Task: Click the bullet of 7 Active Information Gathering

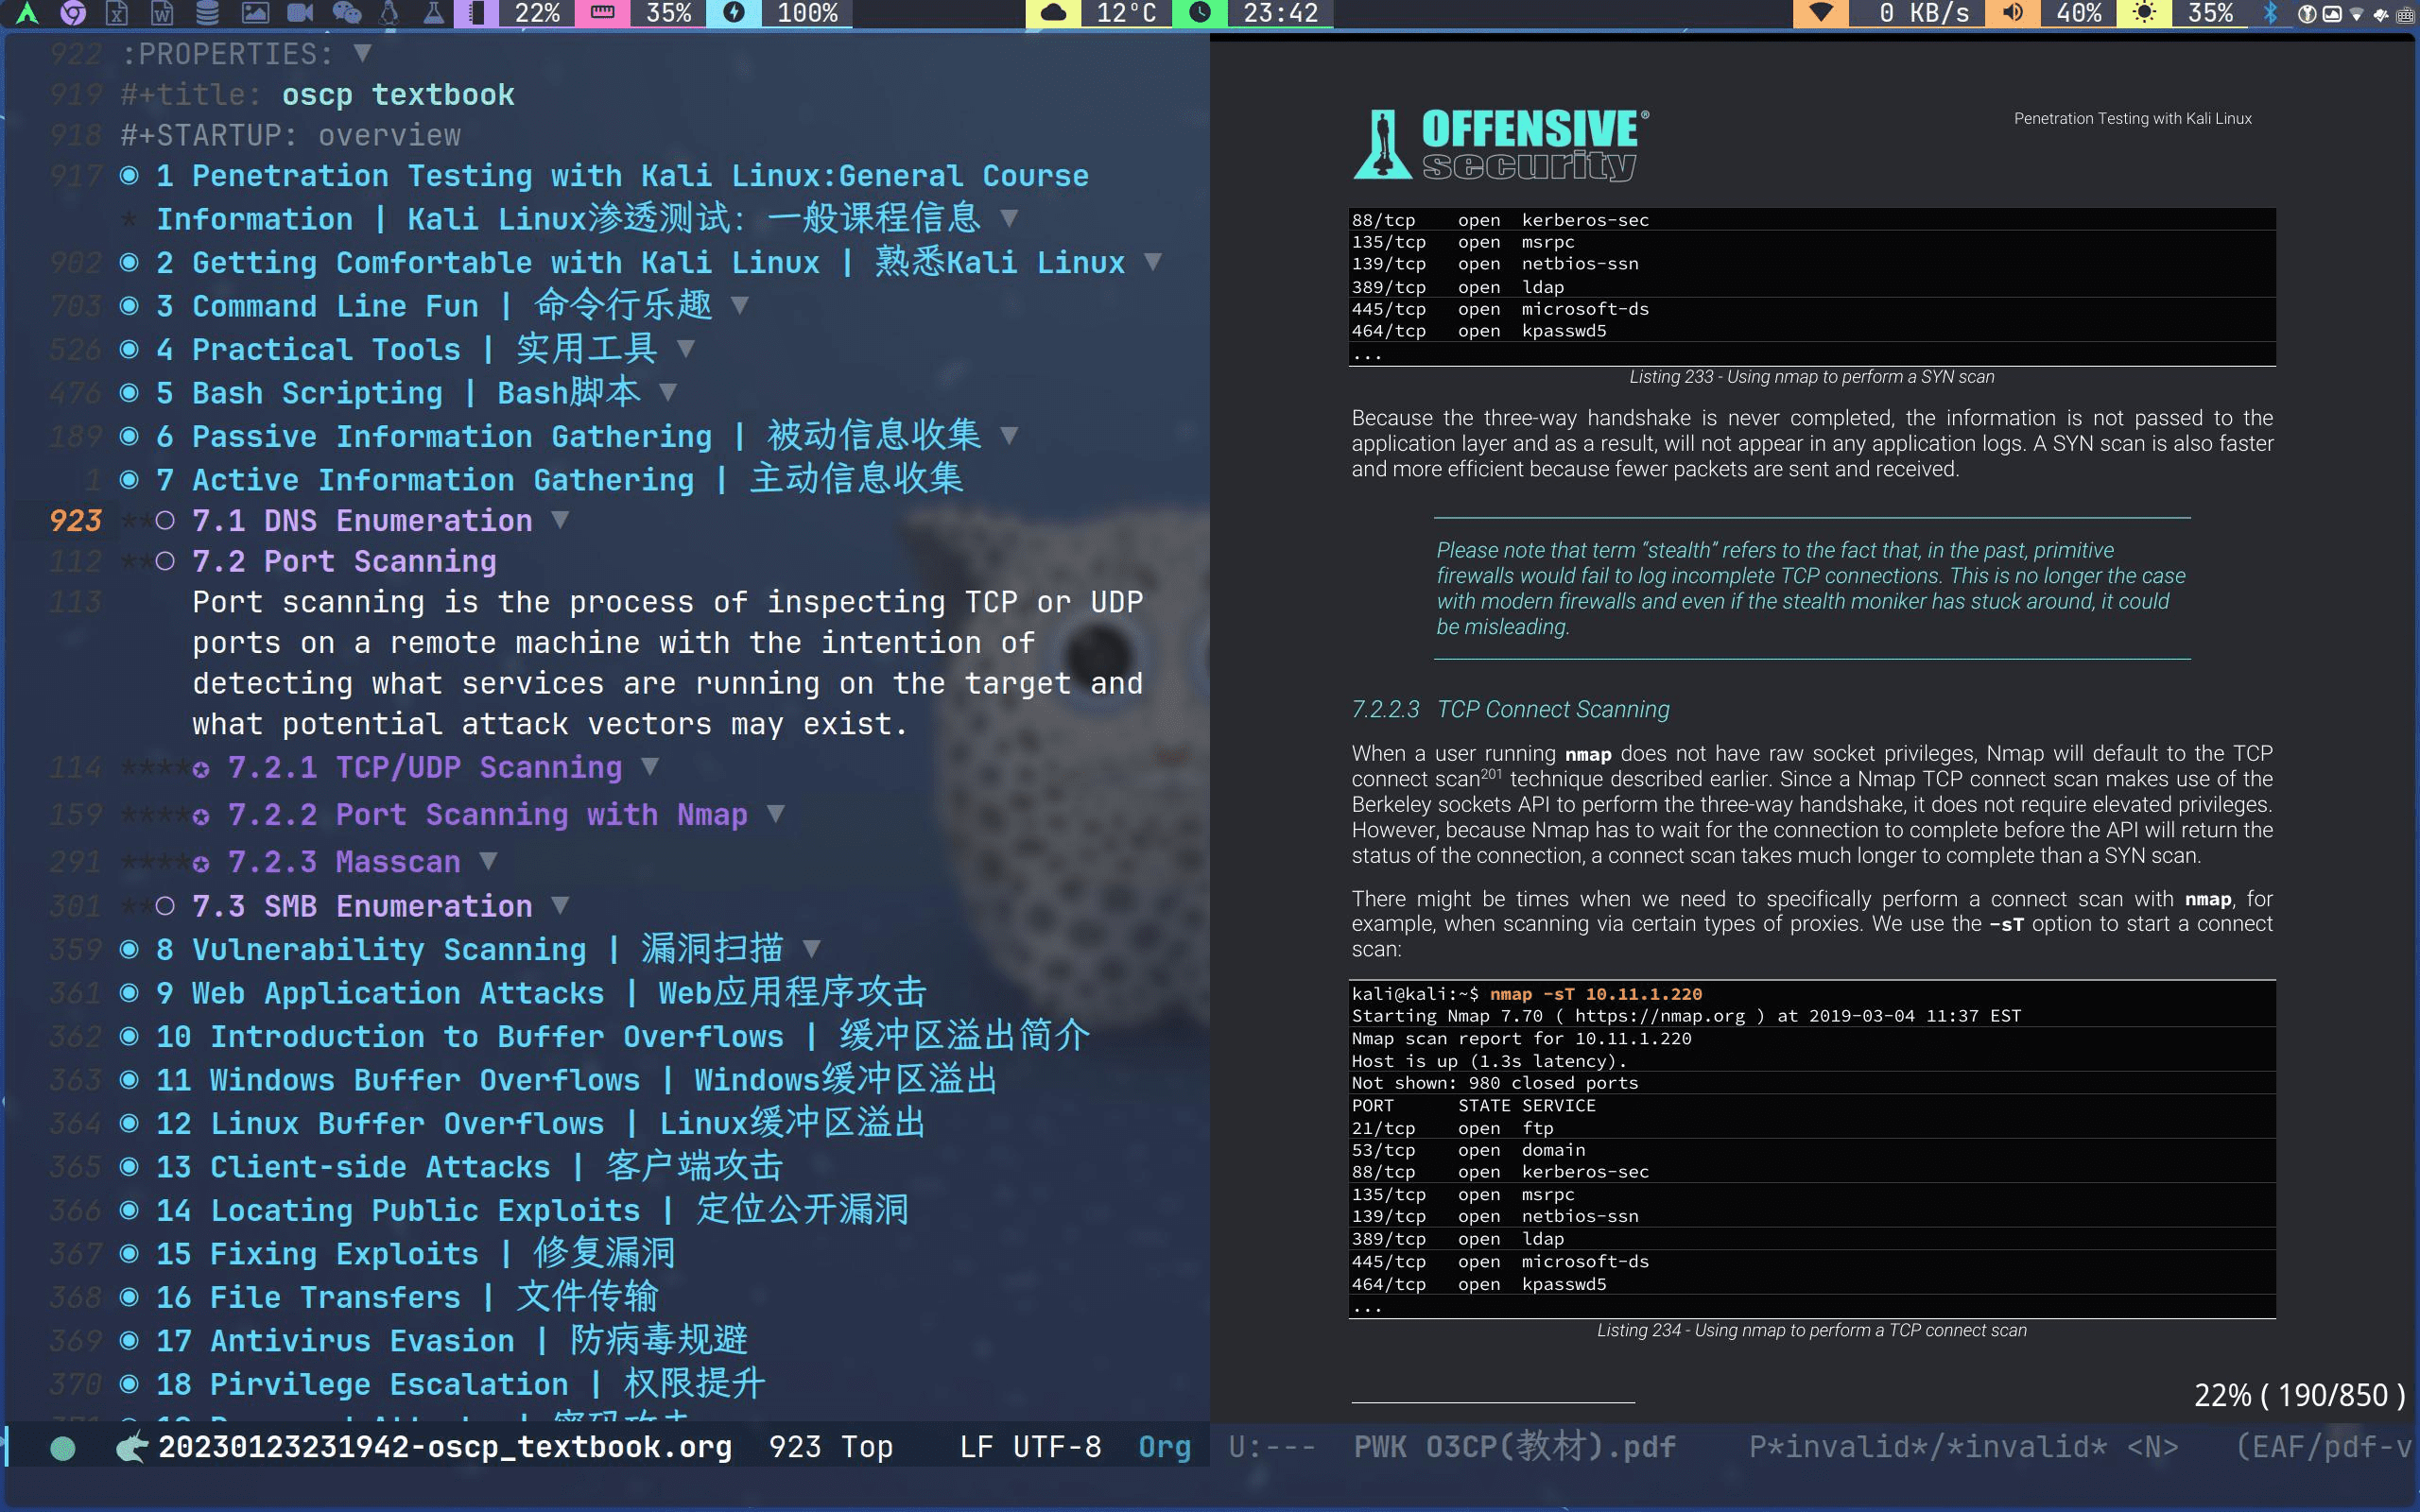Action: click(x=129, y=479)
